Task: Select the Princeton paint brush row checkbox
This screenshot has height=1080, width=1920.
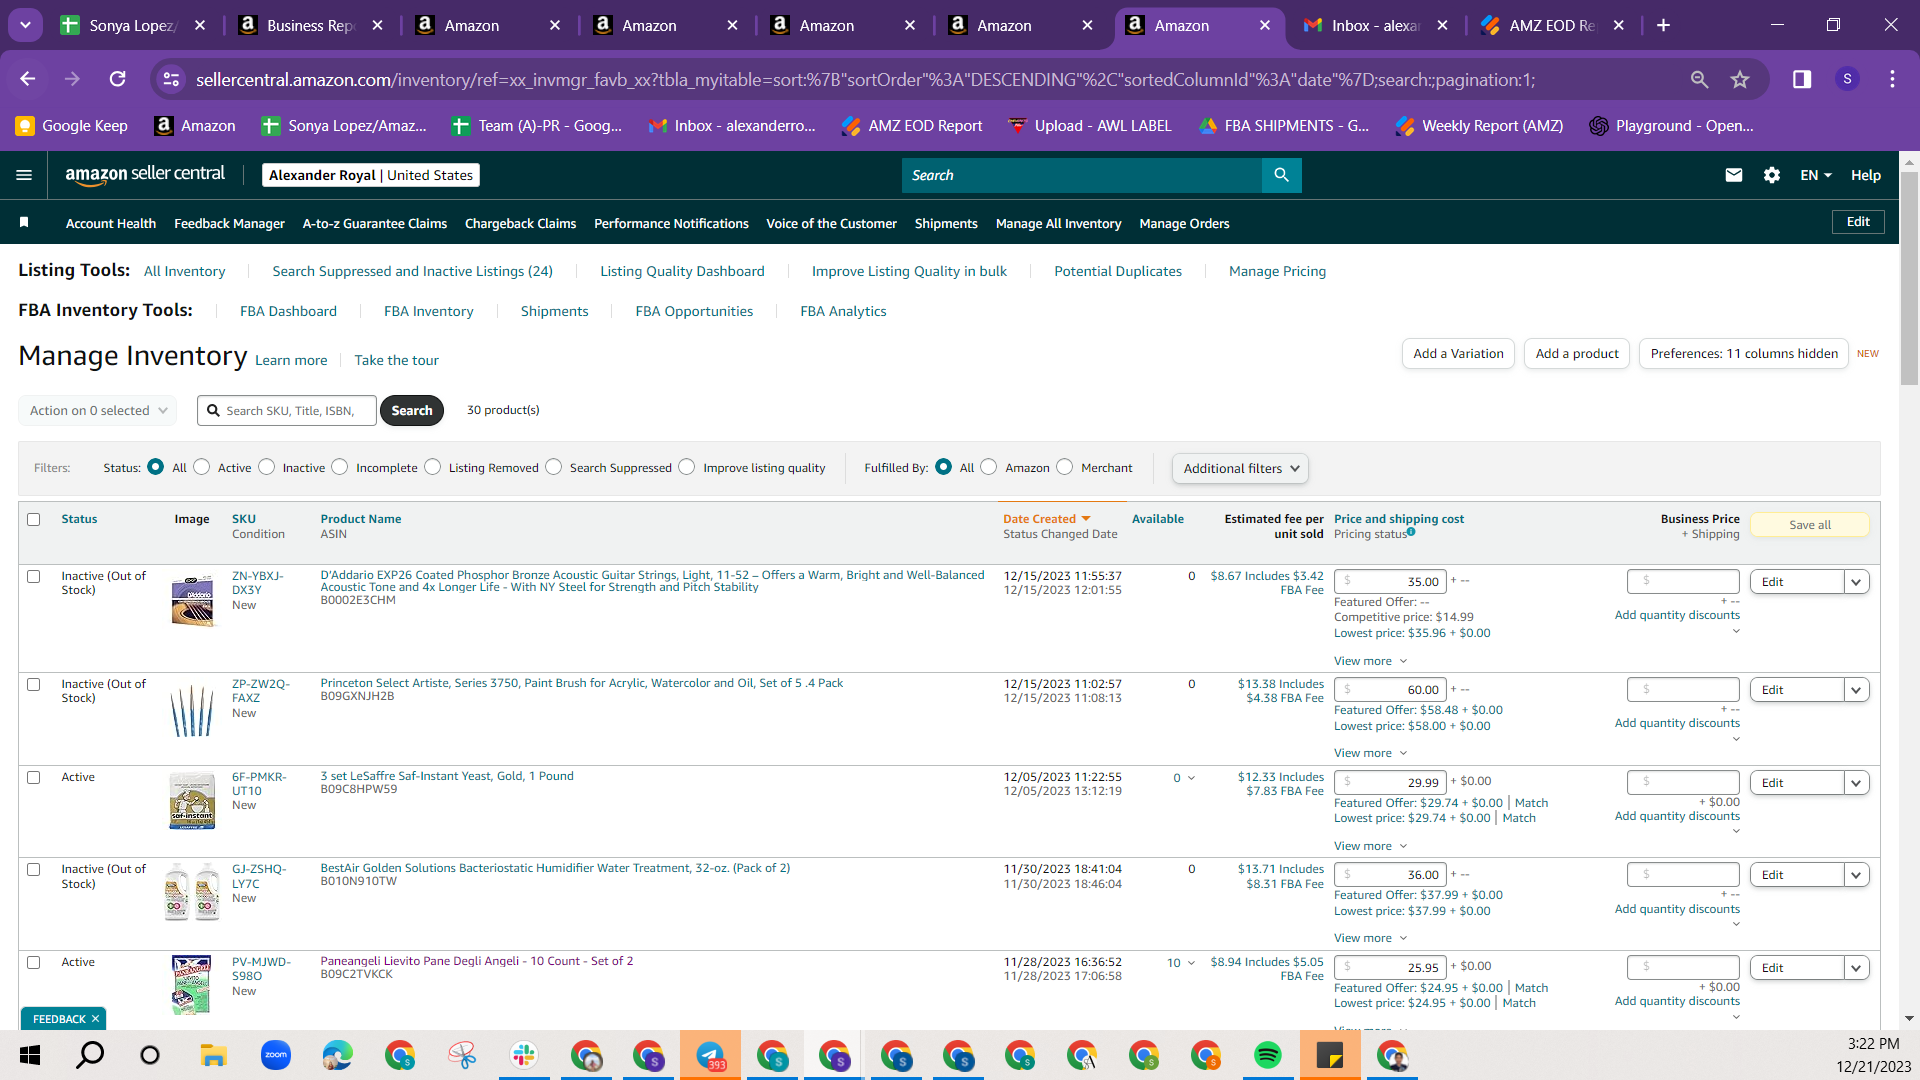Action: (34, 684)
